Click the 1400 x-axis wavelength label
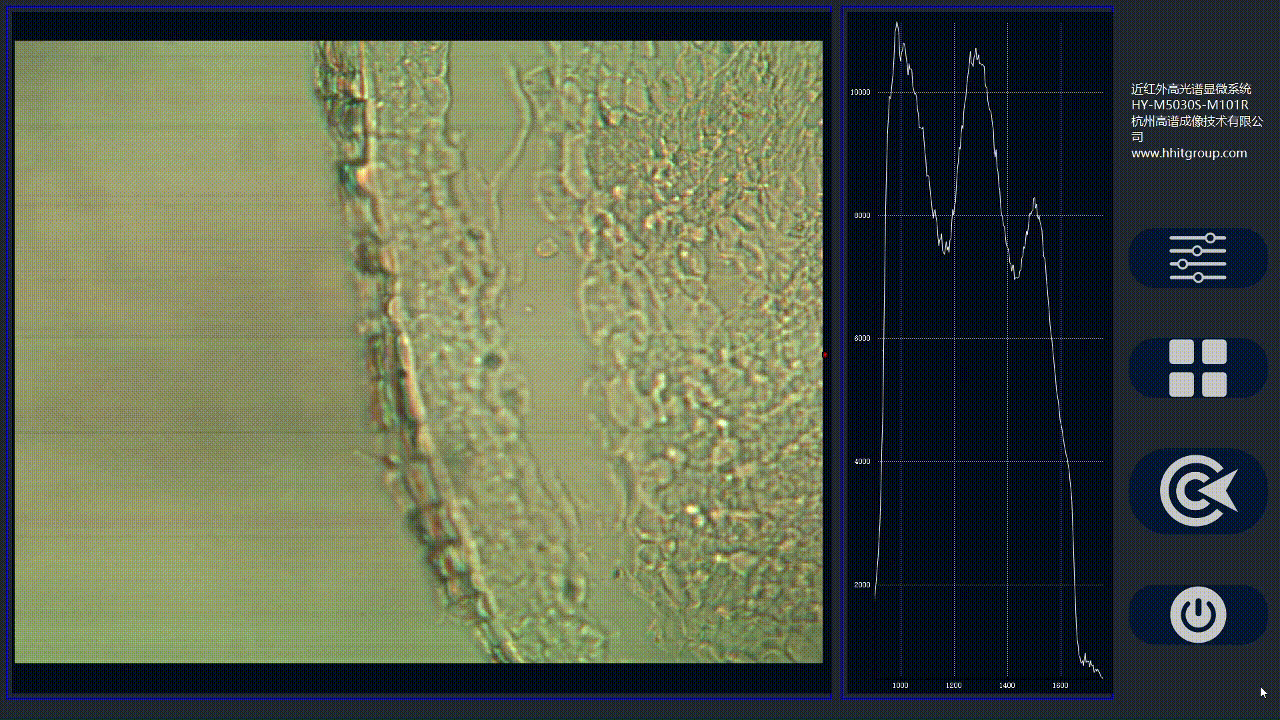This screenshot has height=720, width=1280. click(x=1007, y=686)
